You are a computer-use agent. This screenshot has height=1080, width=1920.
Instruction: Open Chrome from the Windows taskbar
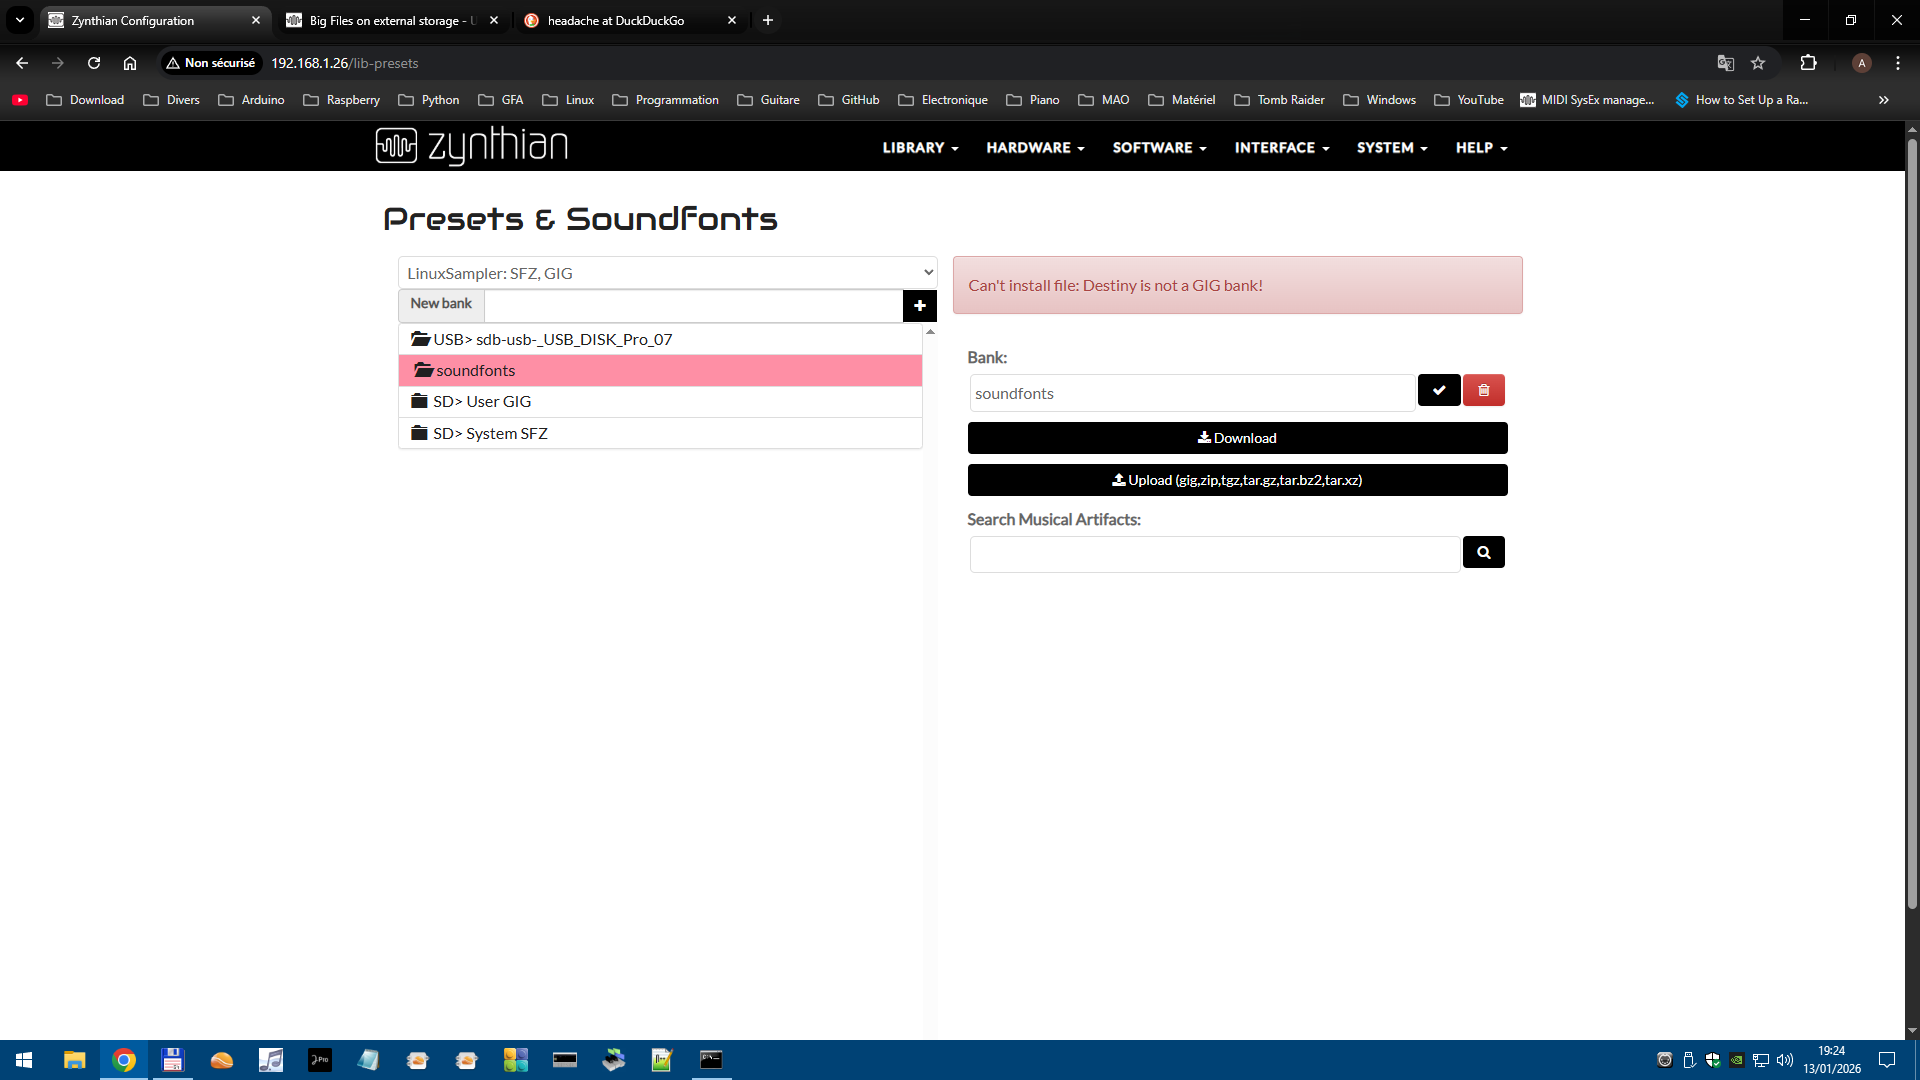(124, 1060)
